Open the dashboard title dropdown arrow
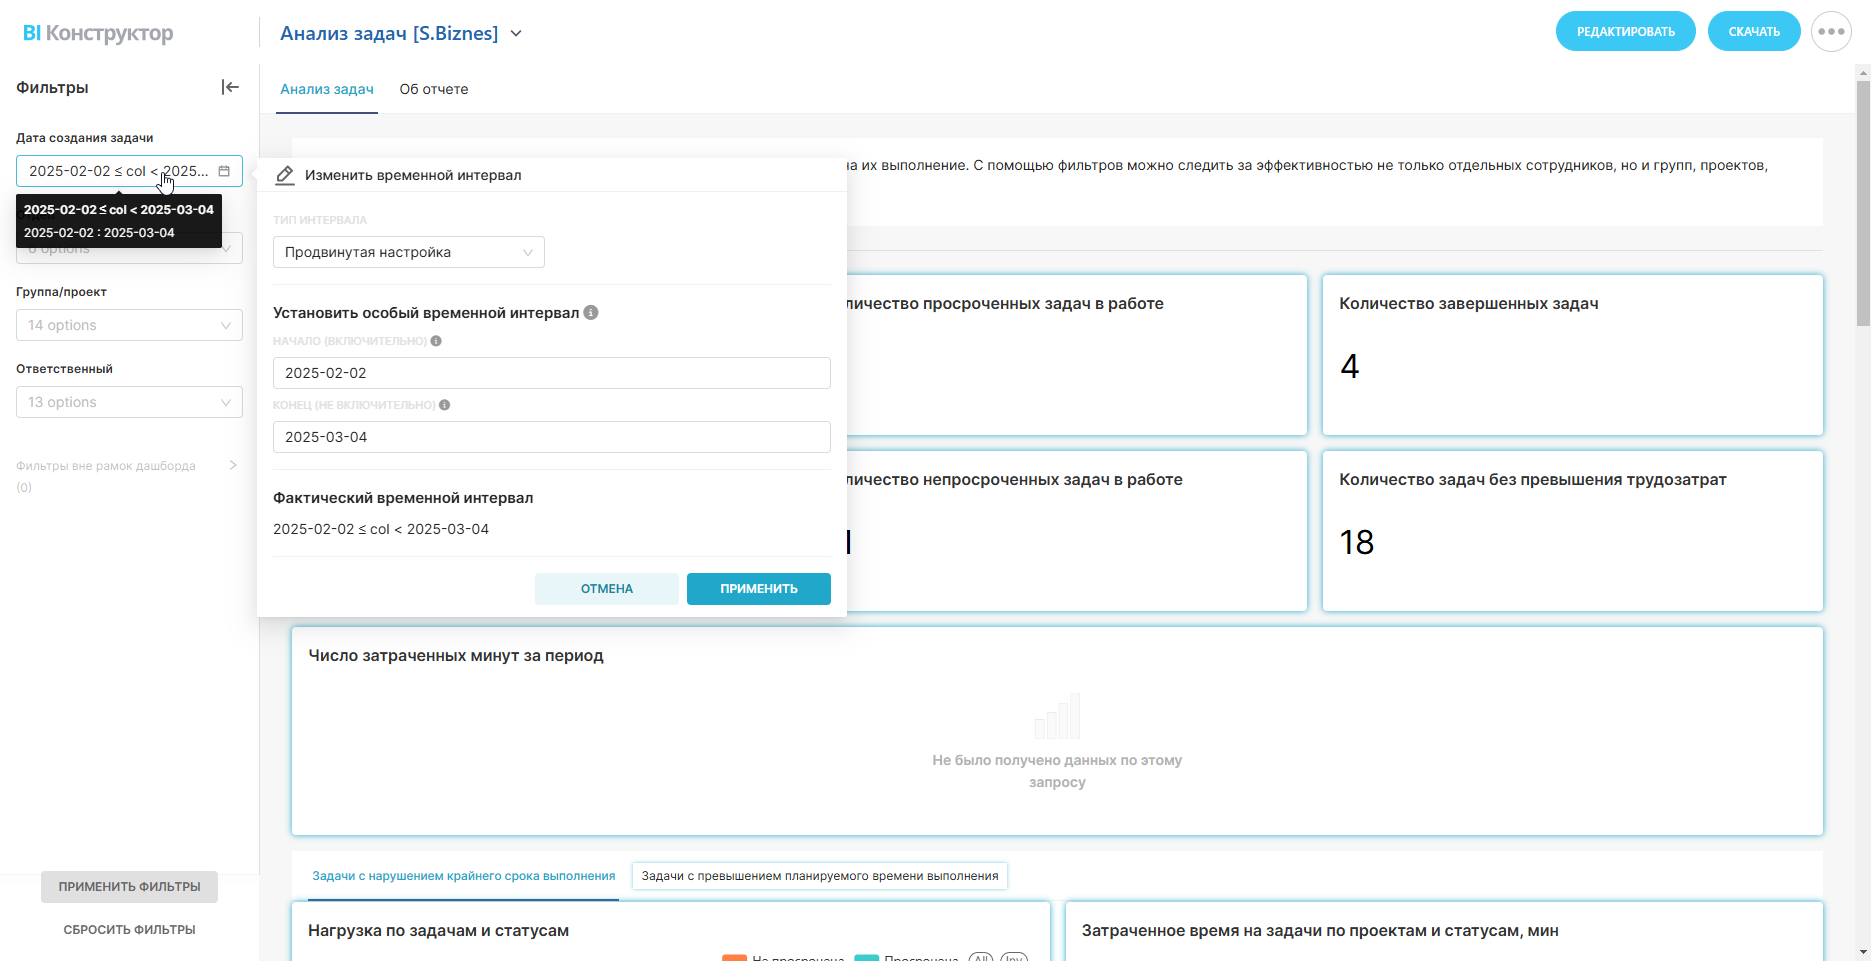The height and width of the screenshot is (963, 1871). click(x=516, y=33)
